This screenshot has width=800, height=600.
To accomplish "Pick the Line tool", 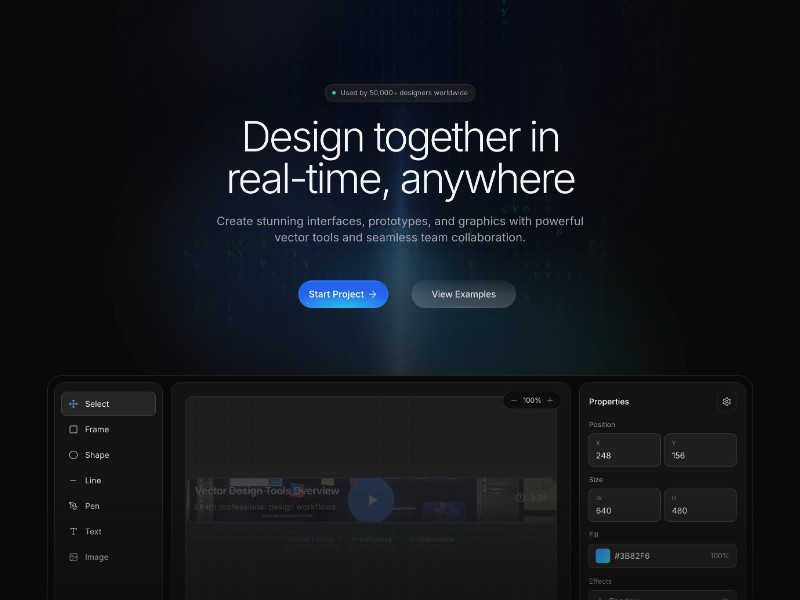I will [91, 480].
